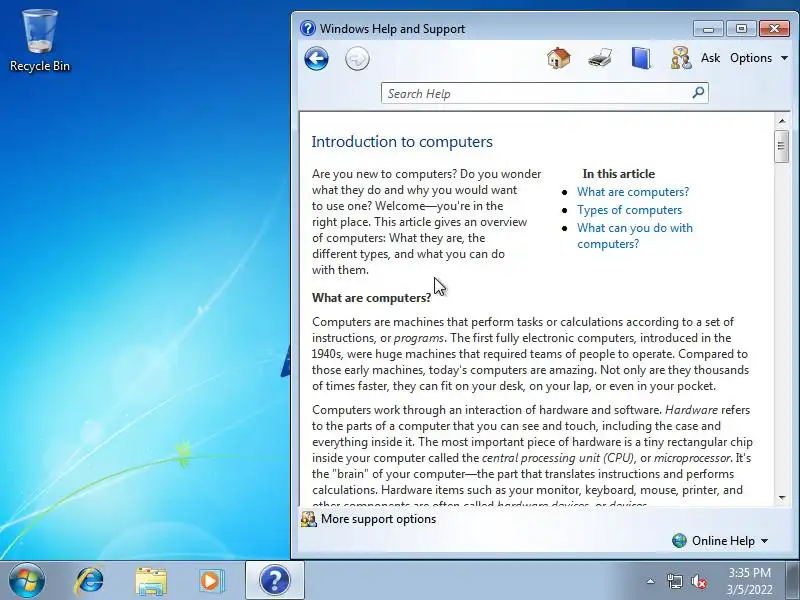800x600 pixels.
Task: Launch Windows Media Player from taskbar
Action: (x=211, y=581)
